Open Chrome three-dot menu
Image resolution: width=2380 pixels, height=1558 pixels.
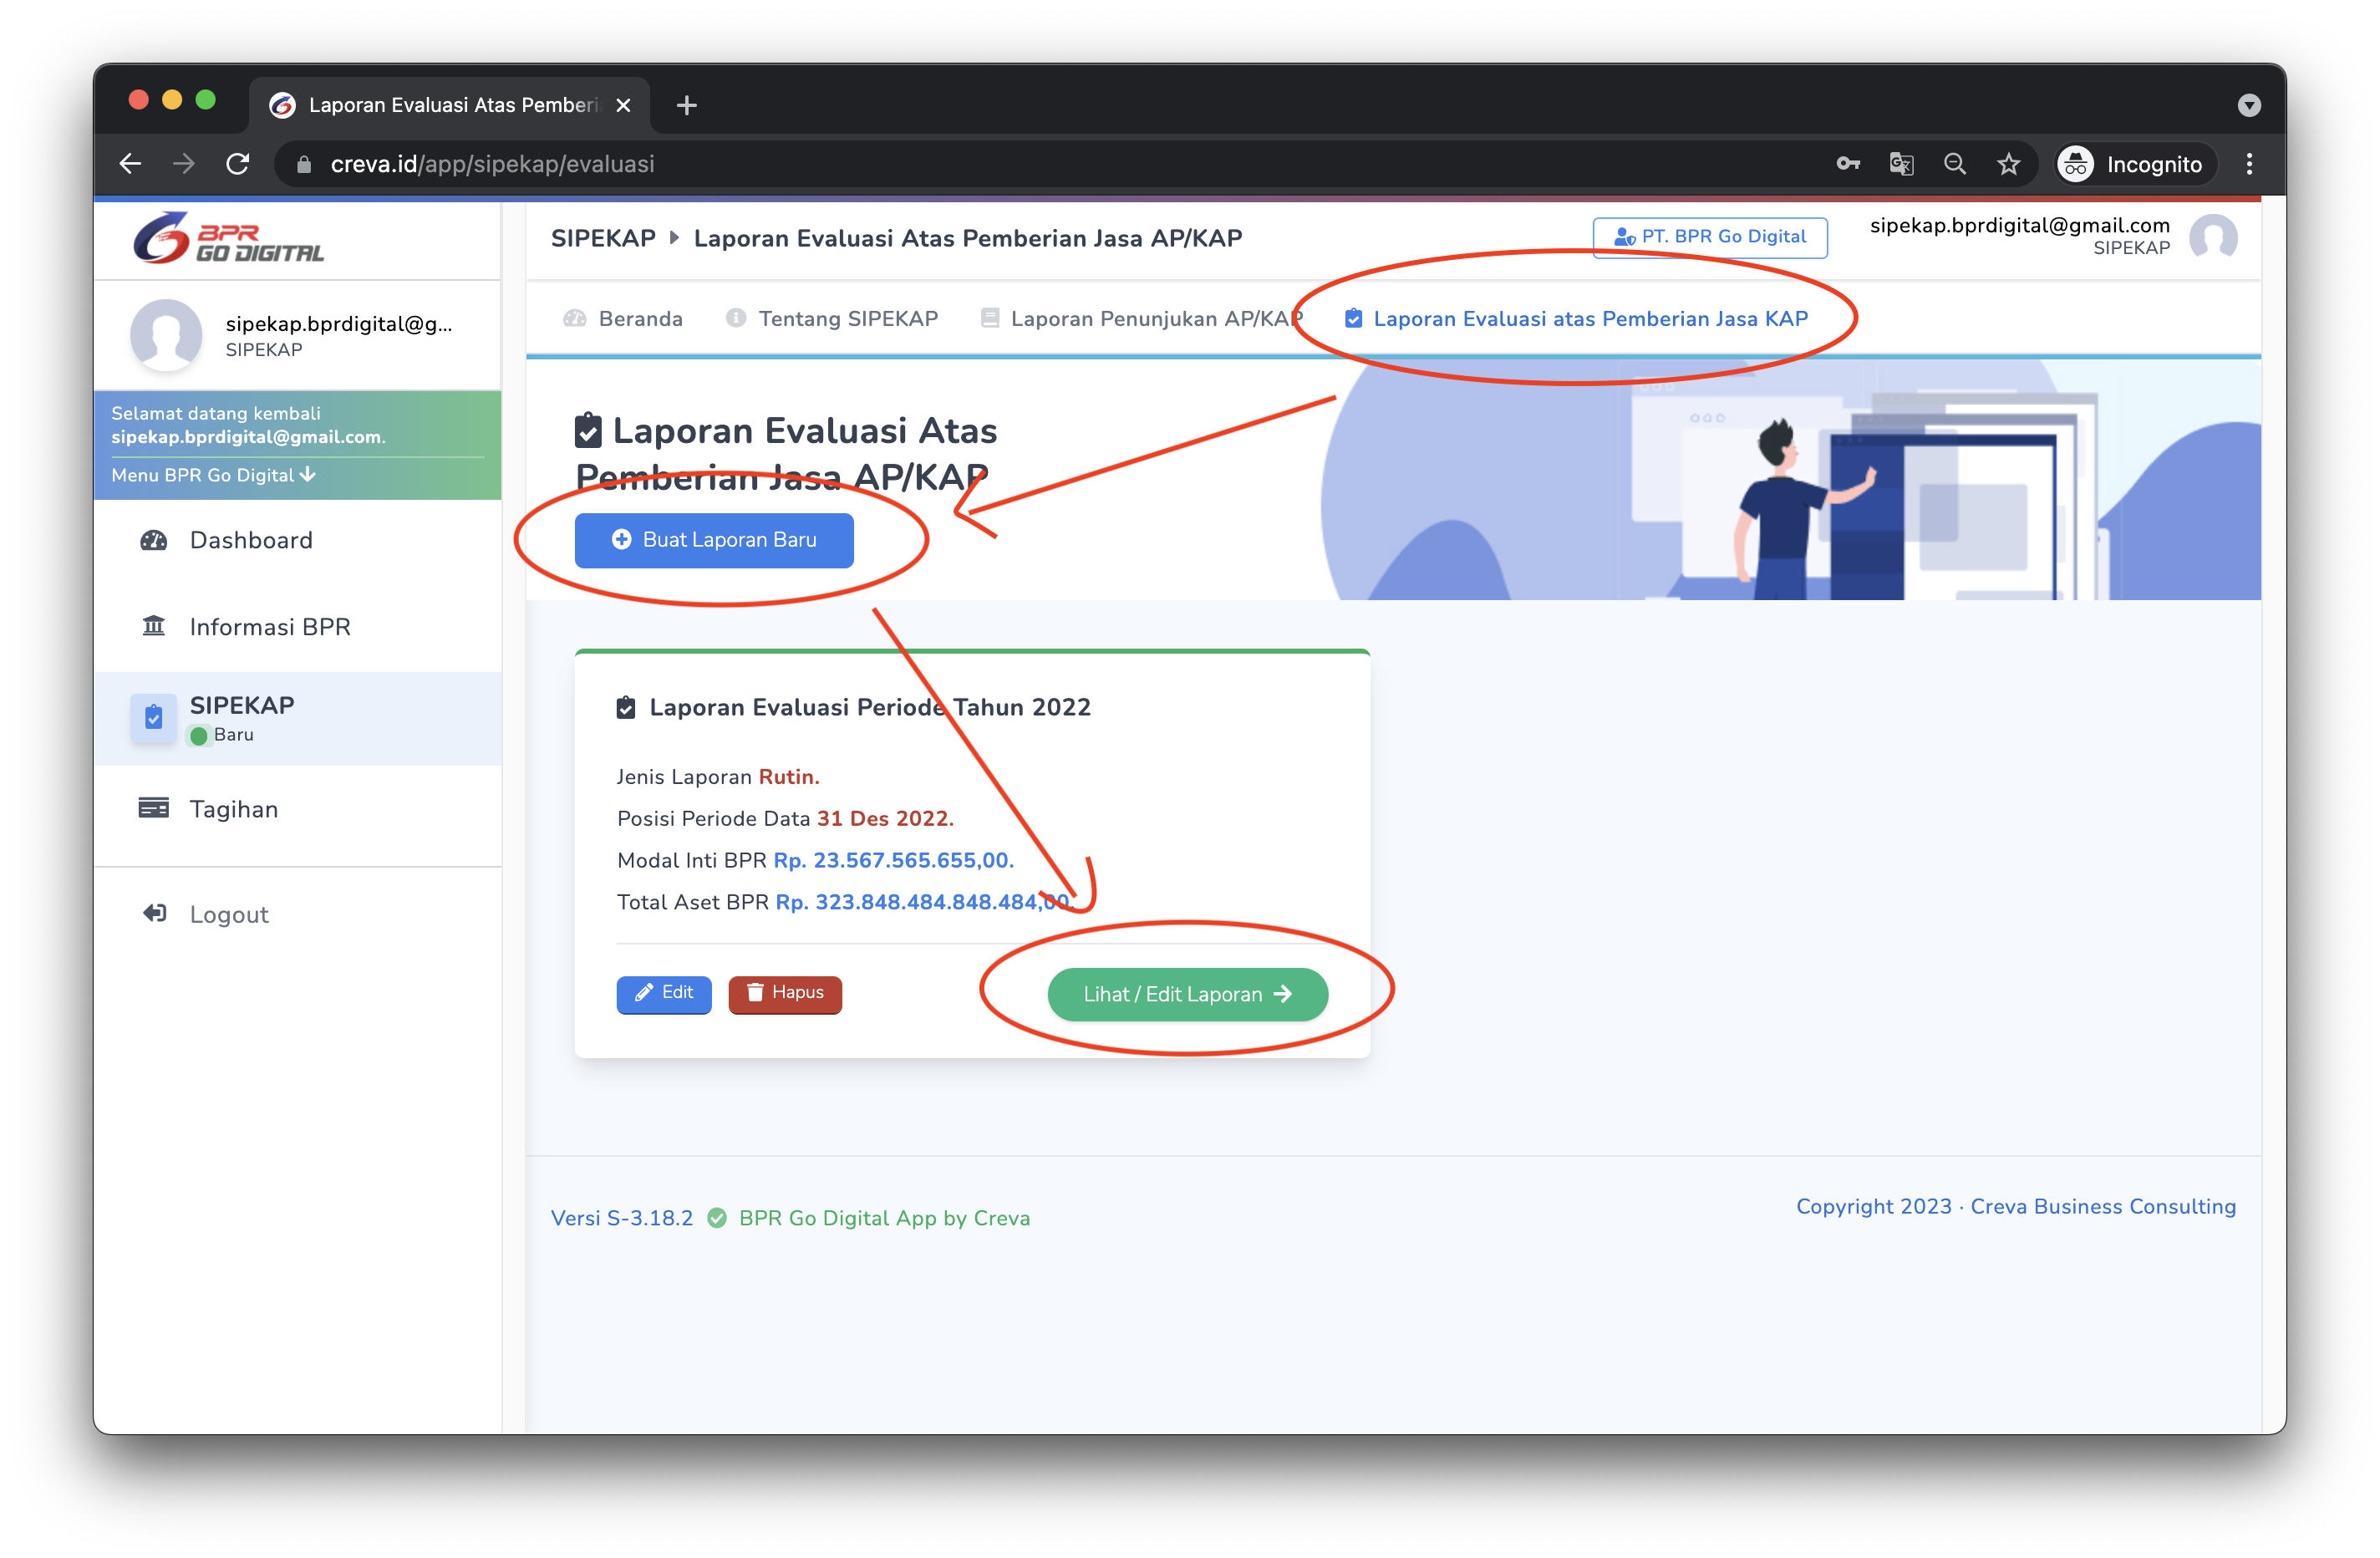2250,164
